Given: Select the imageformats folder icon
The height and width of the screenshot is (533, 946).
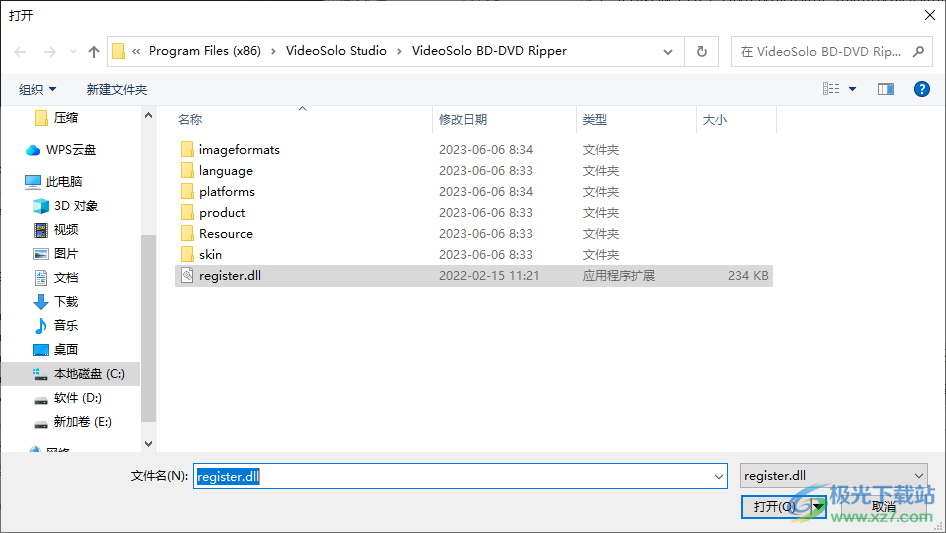Looking at the screenshot, I should point(187,149).
